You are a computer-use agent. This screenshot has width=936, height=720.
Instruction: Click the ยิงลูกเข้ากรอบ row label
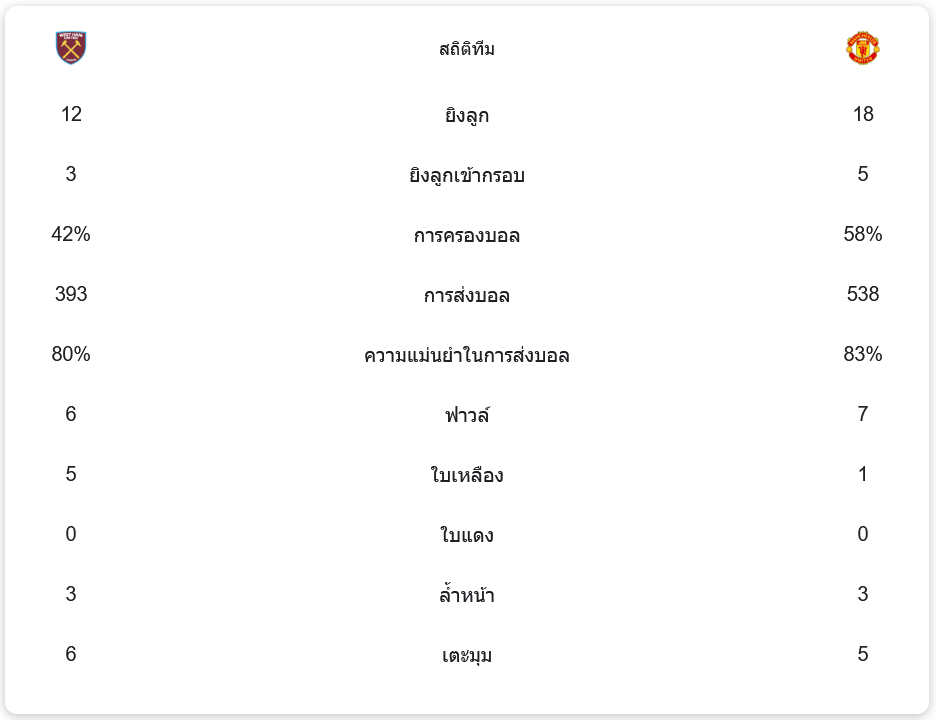coord(467,175)
